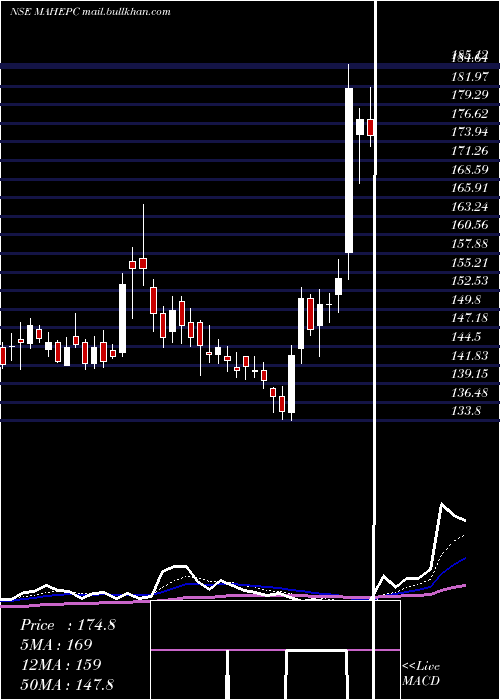Click the Price : 174.8 readout

point(68,625)
